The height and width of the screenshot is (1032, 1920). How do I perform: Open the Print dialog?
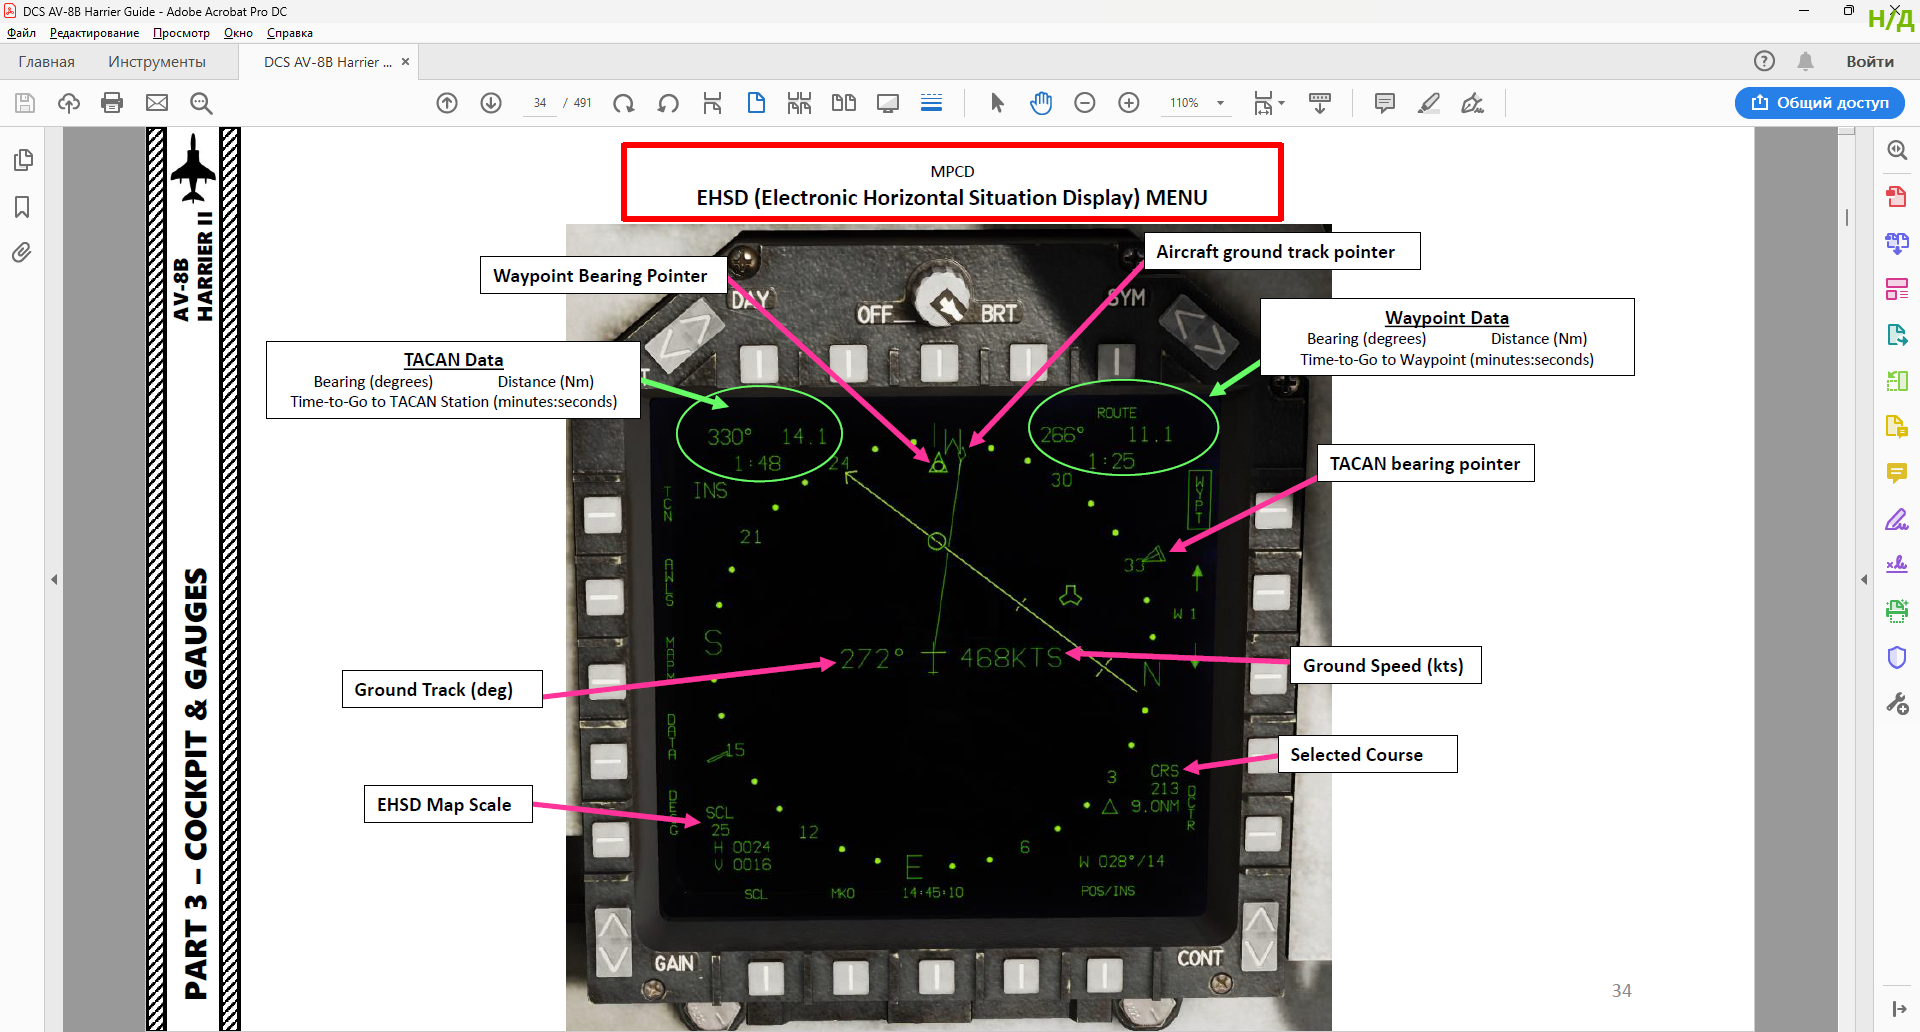[x=112, y=103]
